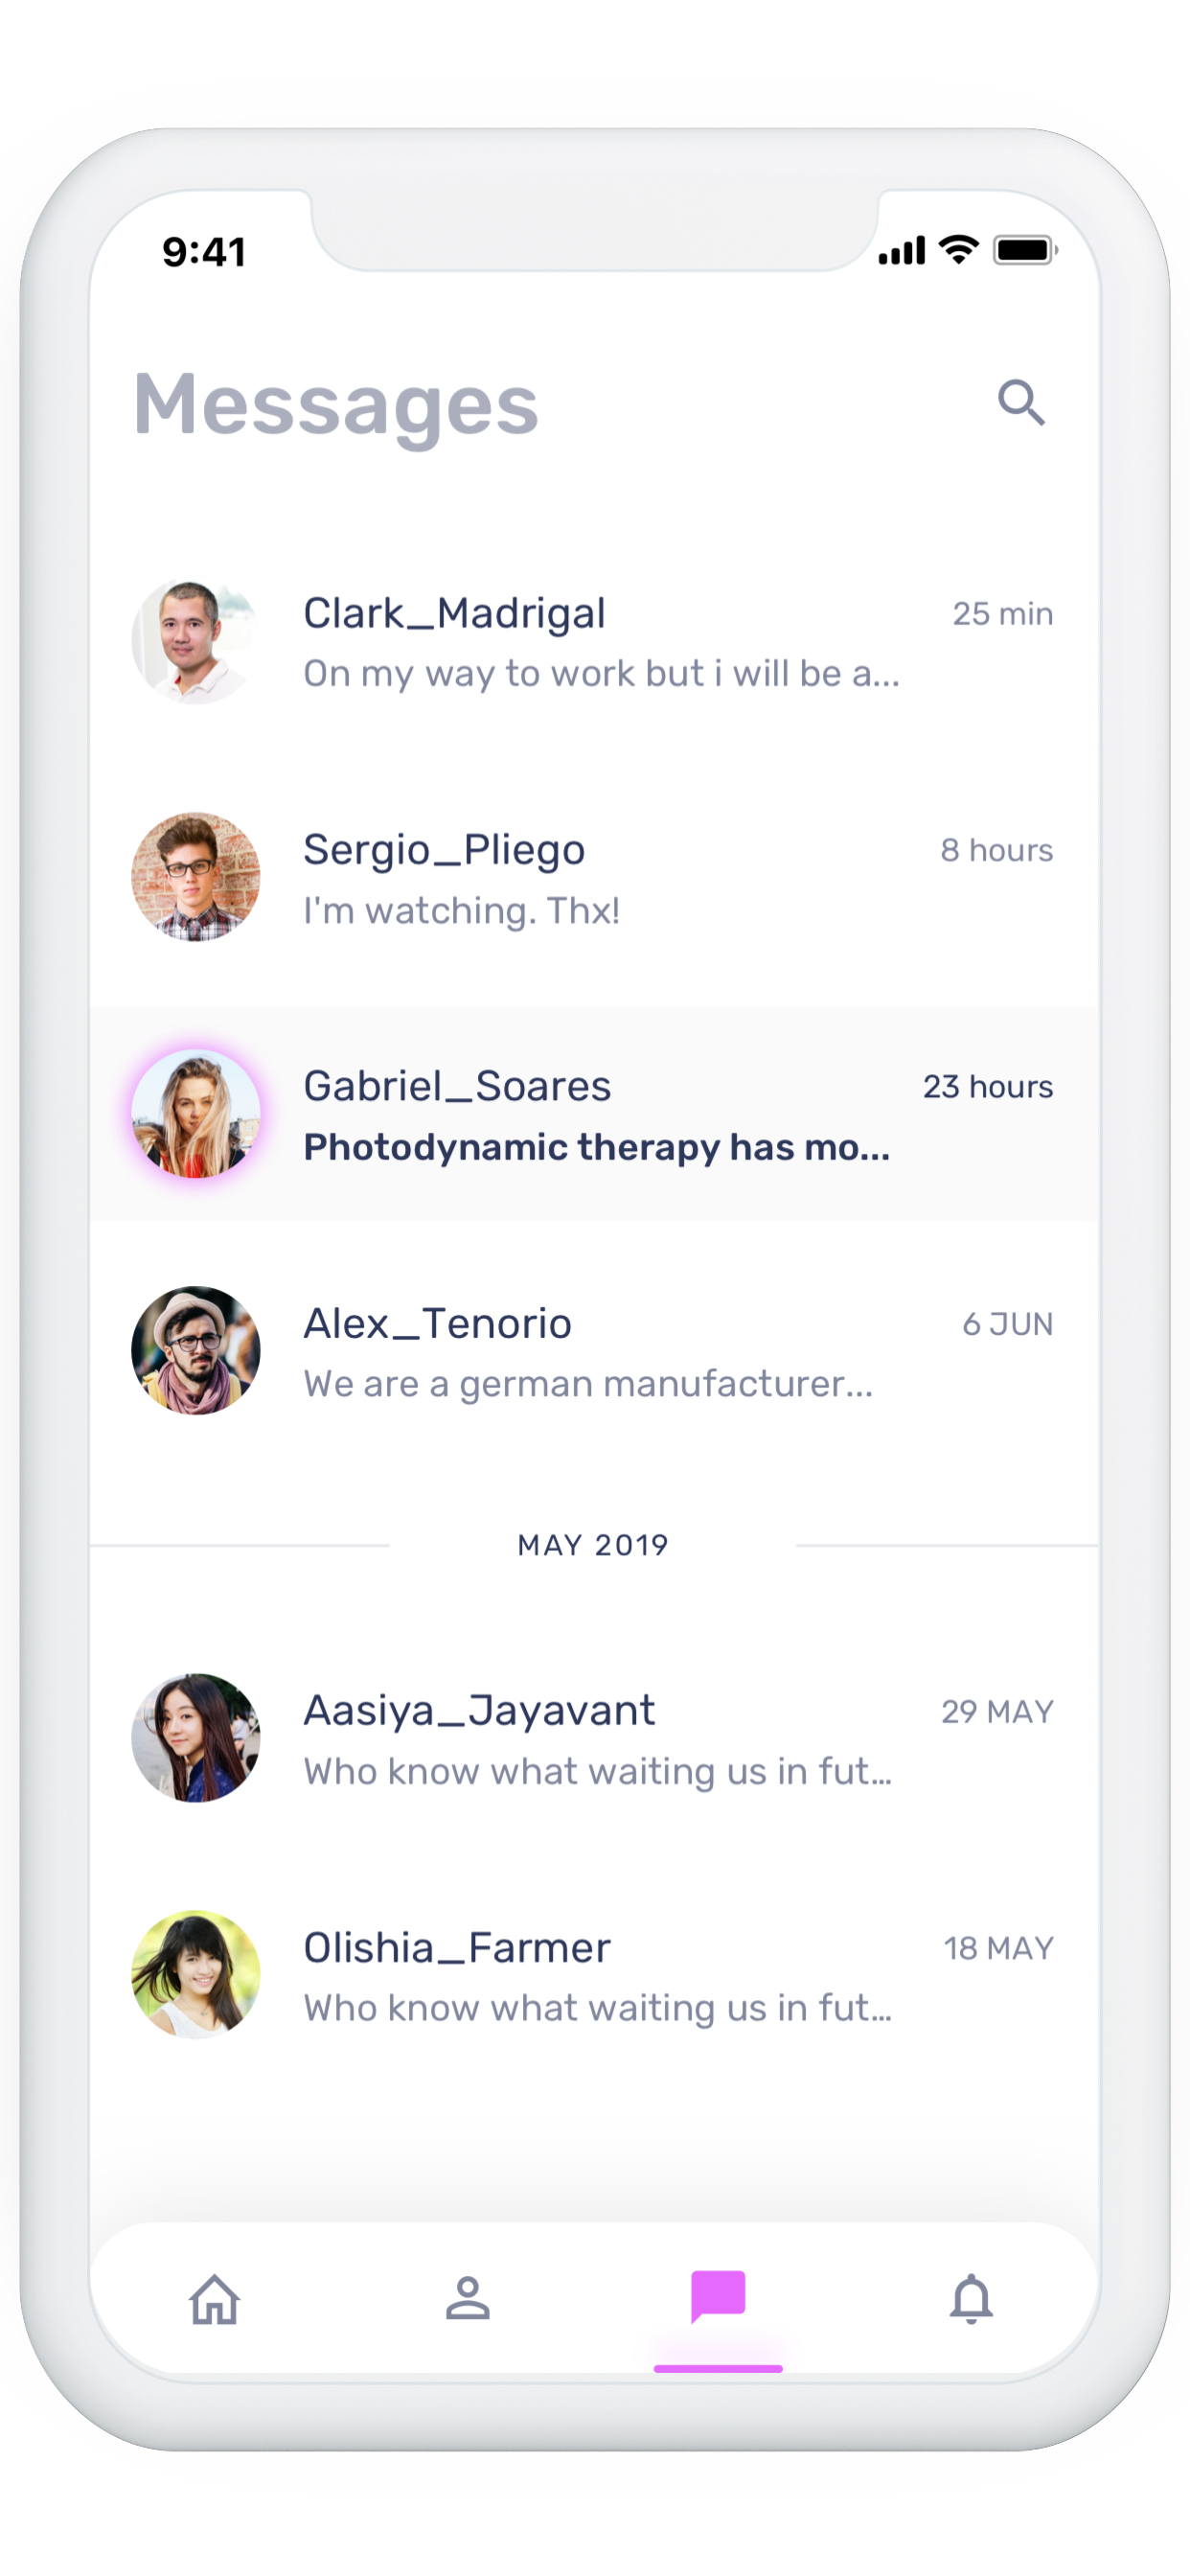
Task: Open Sergio_Pliego's avatar picture
Action: pyautogui.click(x=196, y=877)
